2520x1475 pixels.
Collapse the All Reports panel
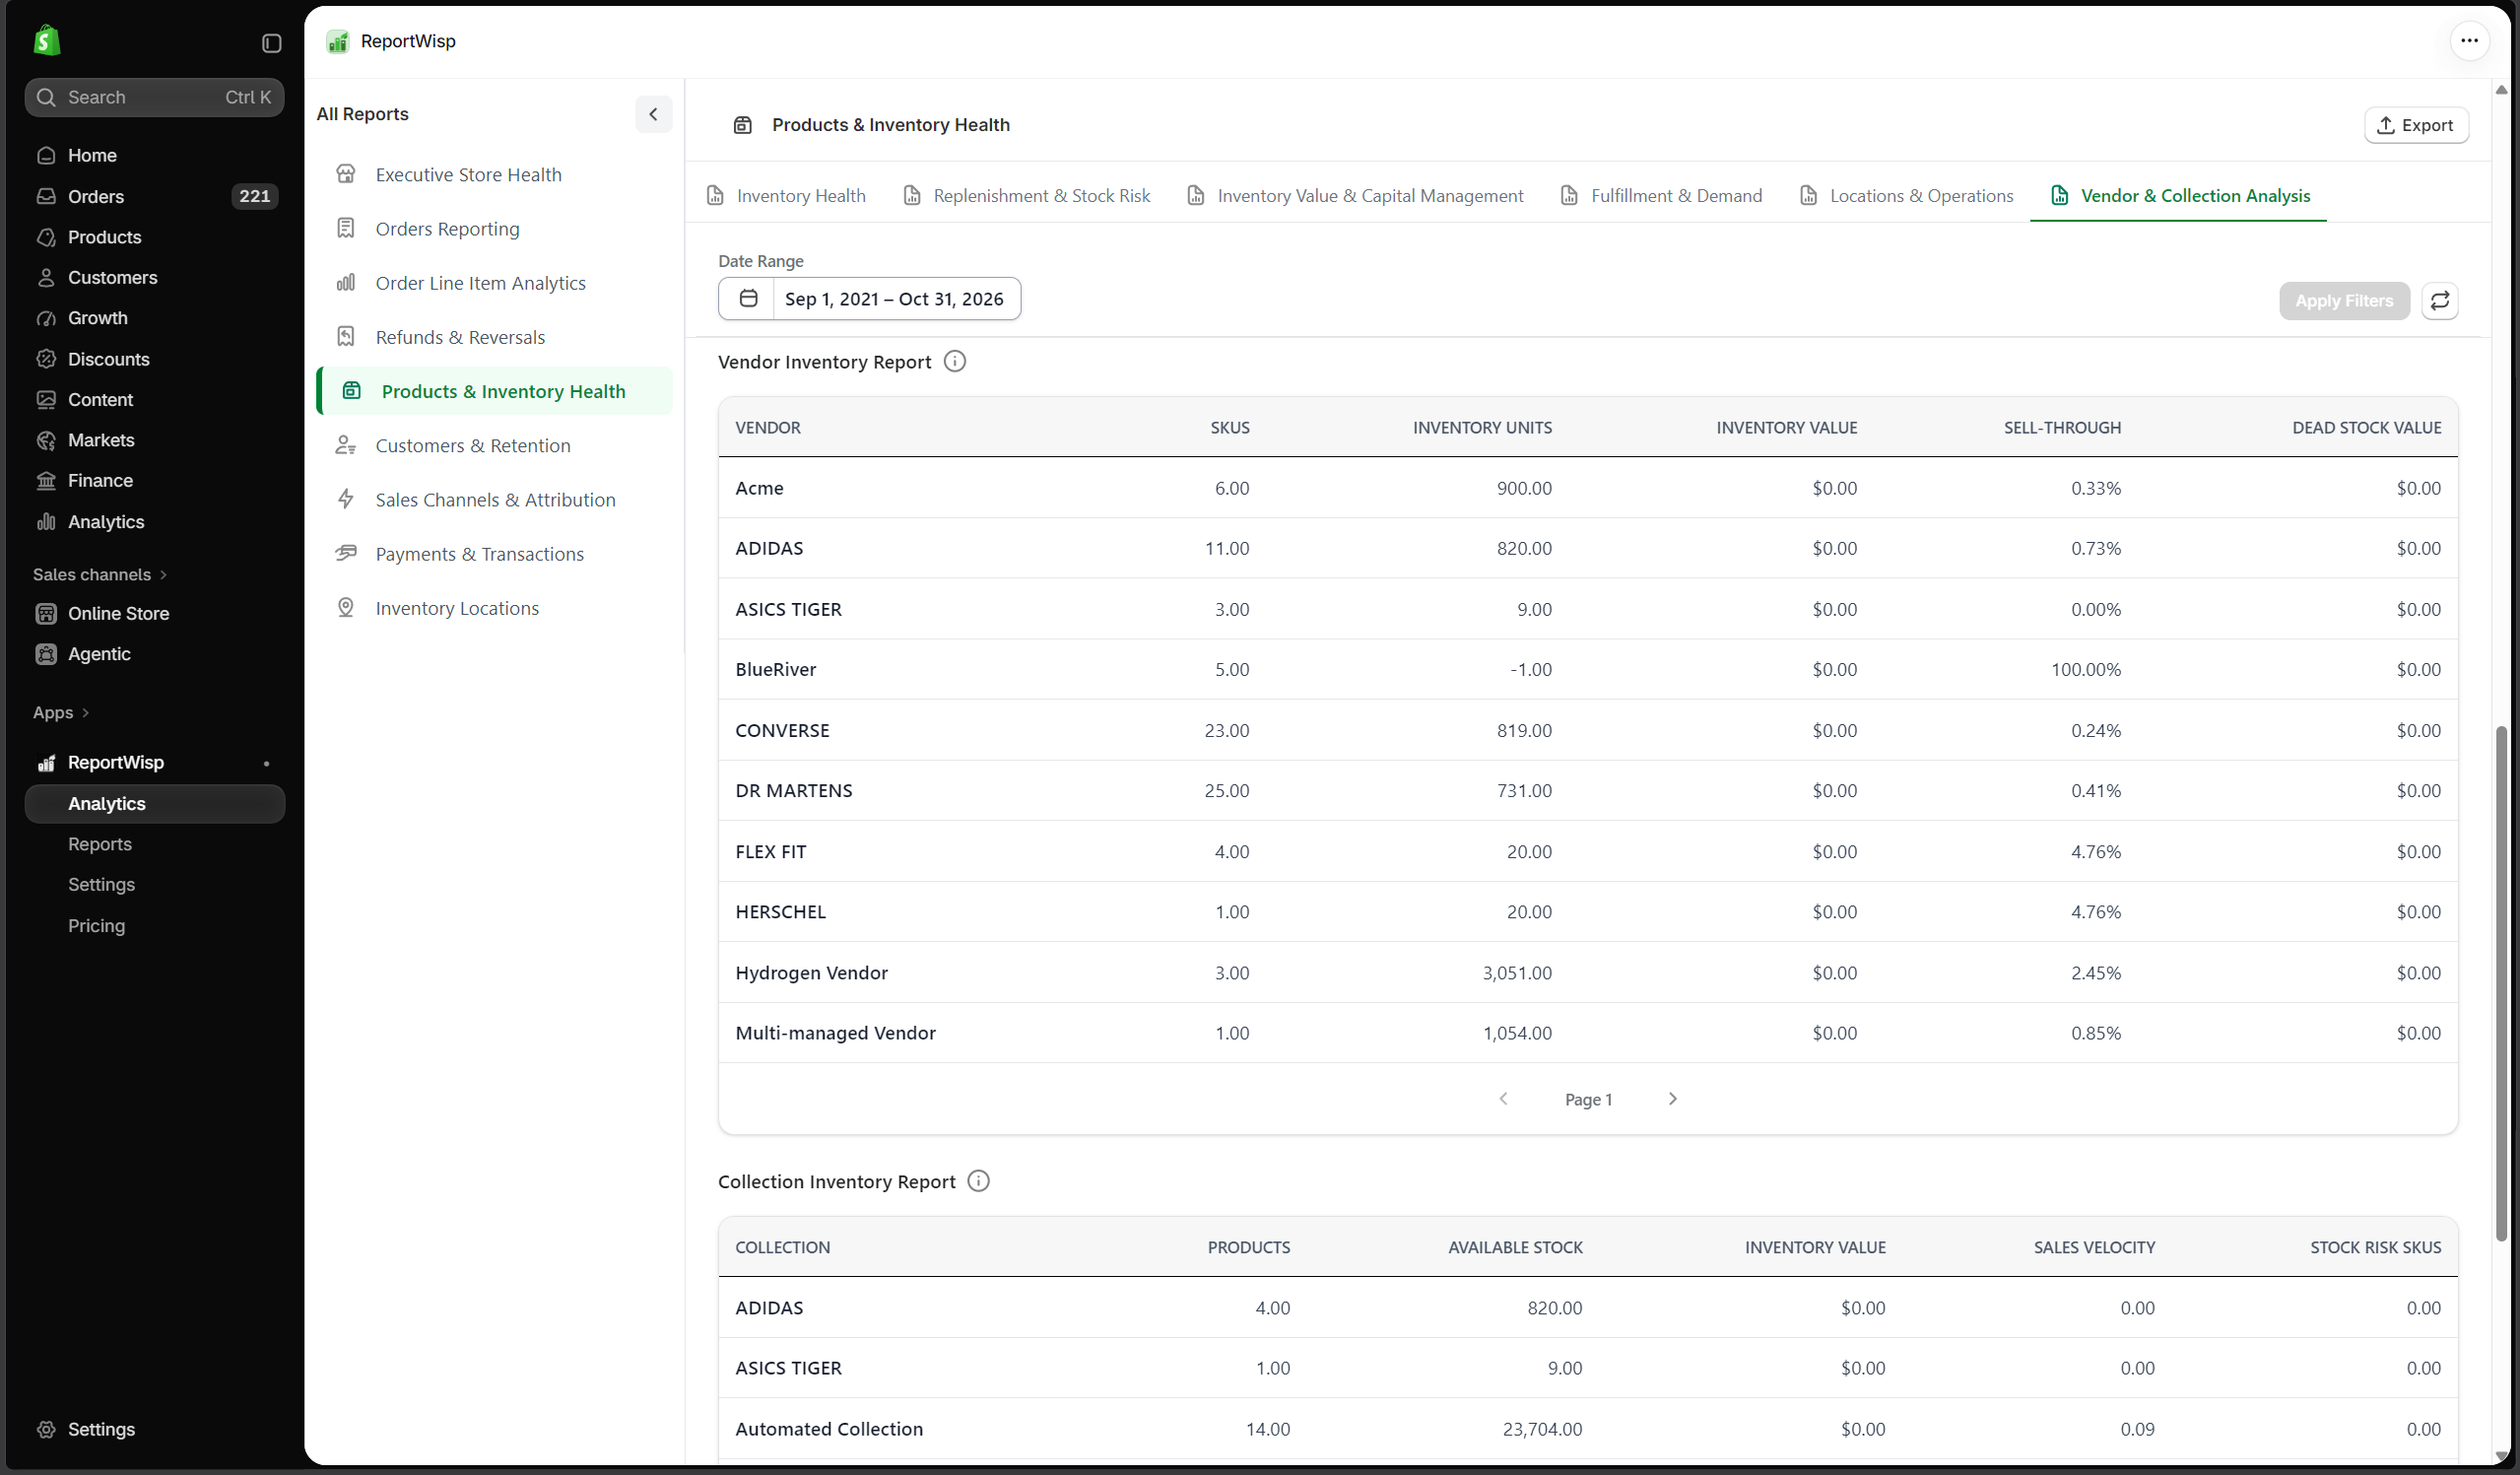pos(653,114)
